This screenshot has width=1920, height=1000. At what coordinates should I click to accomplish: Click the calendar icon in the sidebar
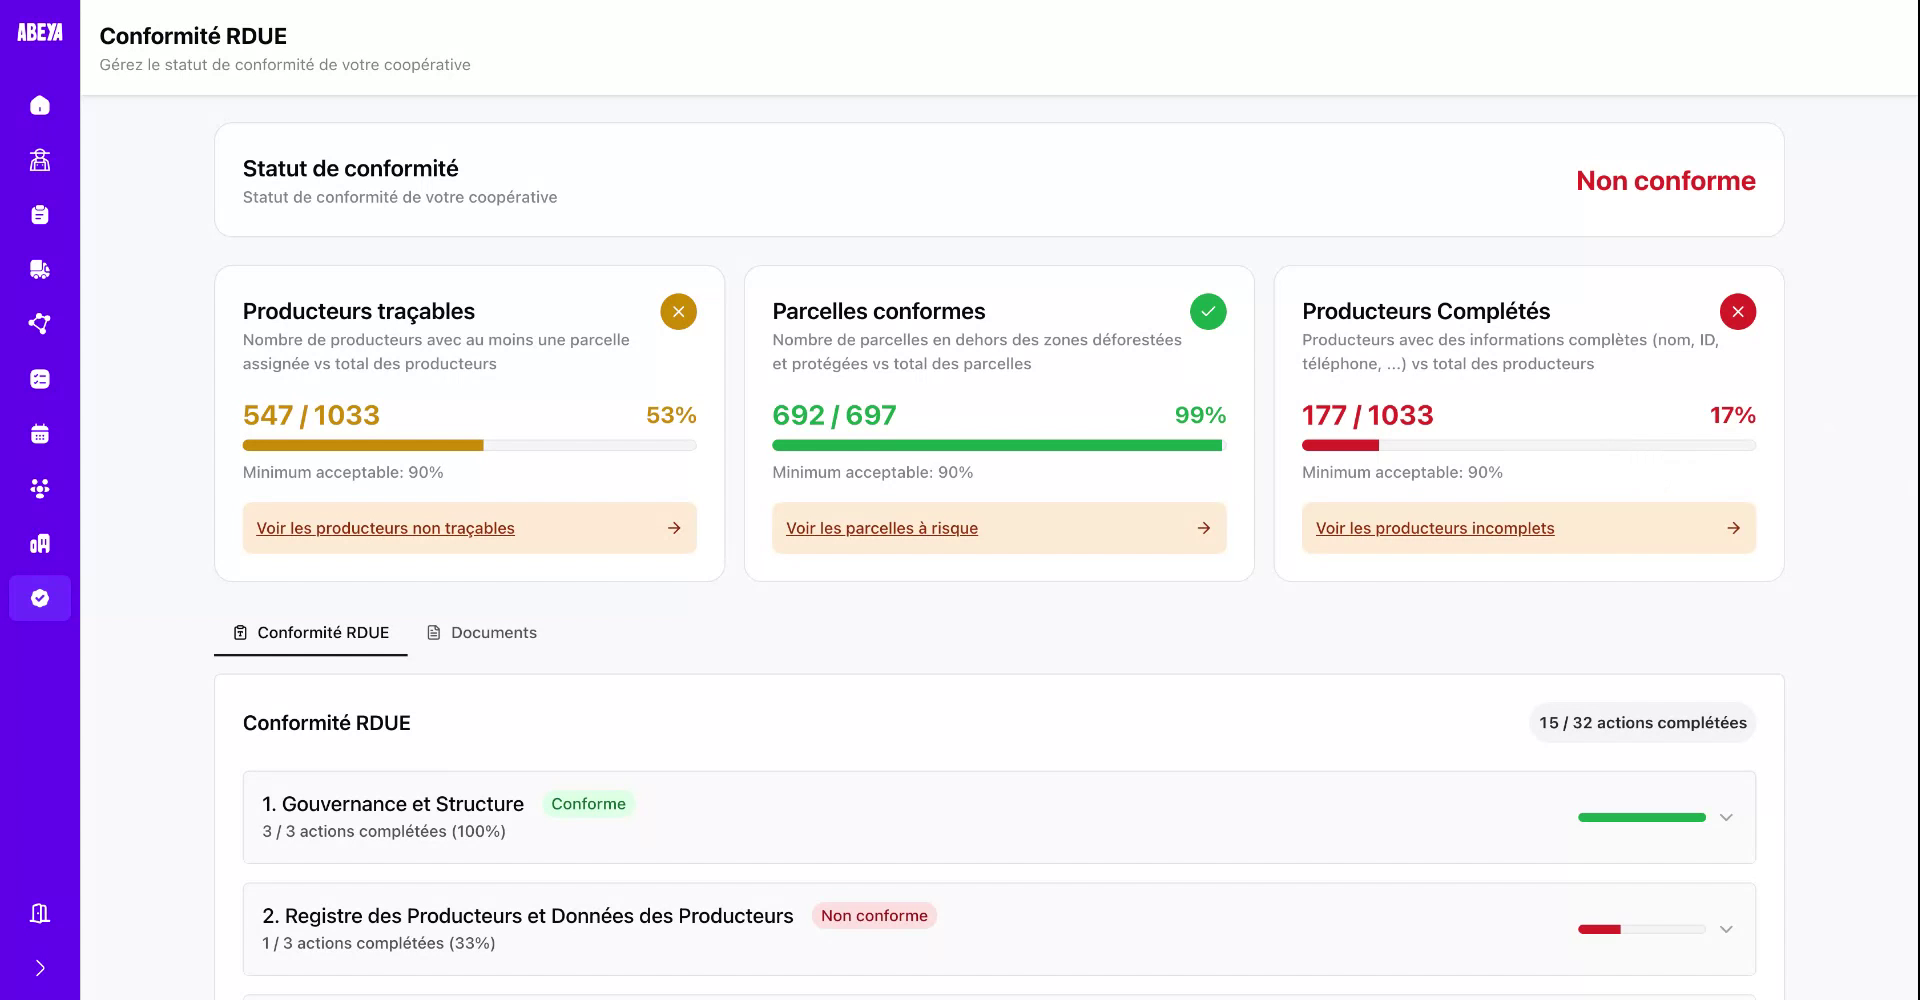pos(40,434)
